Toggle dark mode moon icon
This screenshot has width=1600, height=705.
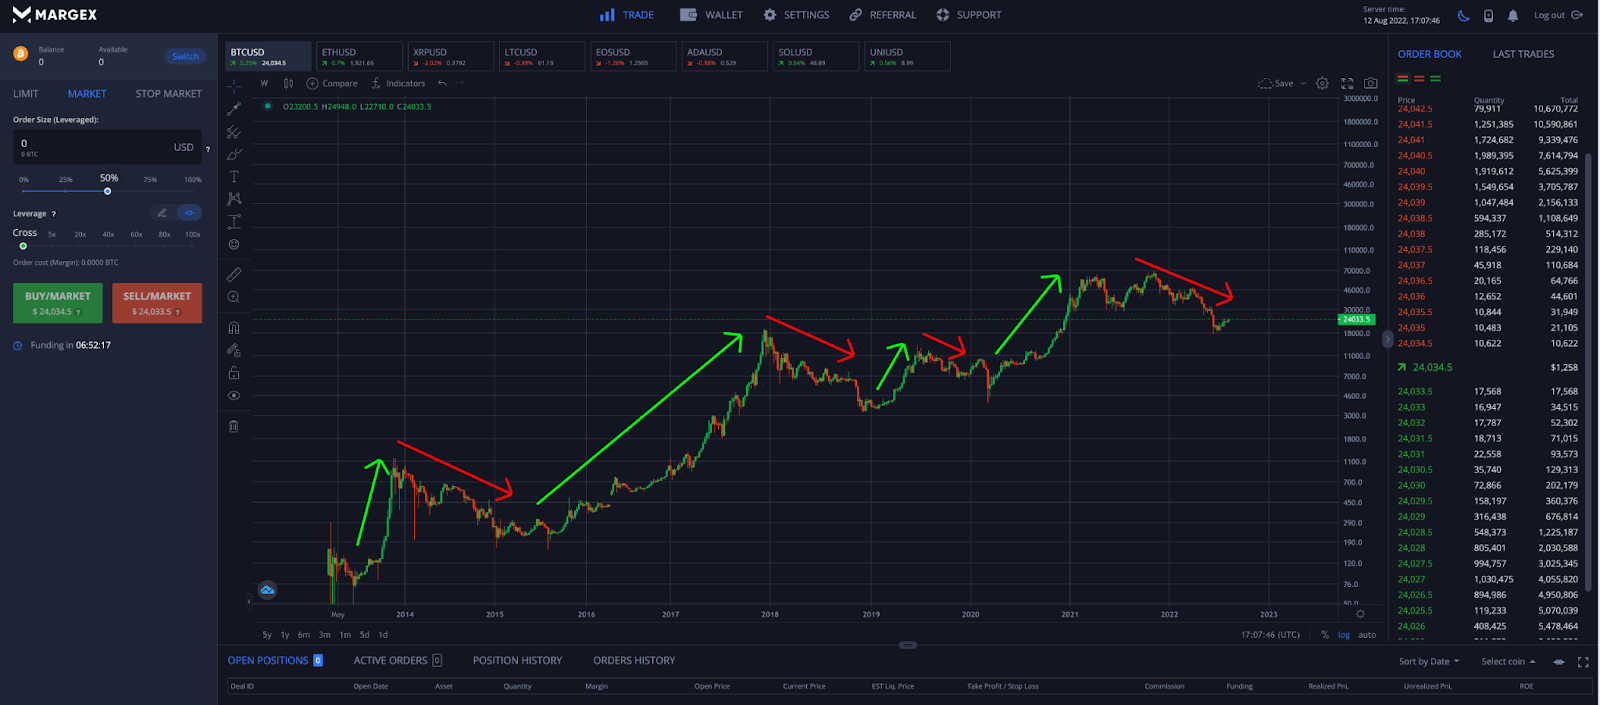click(x=1464, y=16)
